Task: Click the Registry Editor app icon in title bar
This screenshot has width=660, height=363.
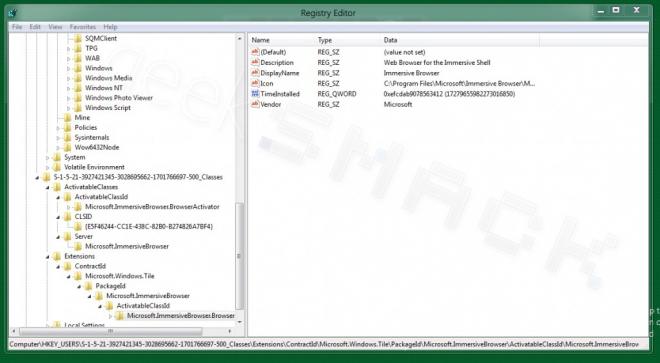Action: 12,13
